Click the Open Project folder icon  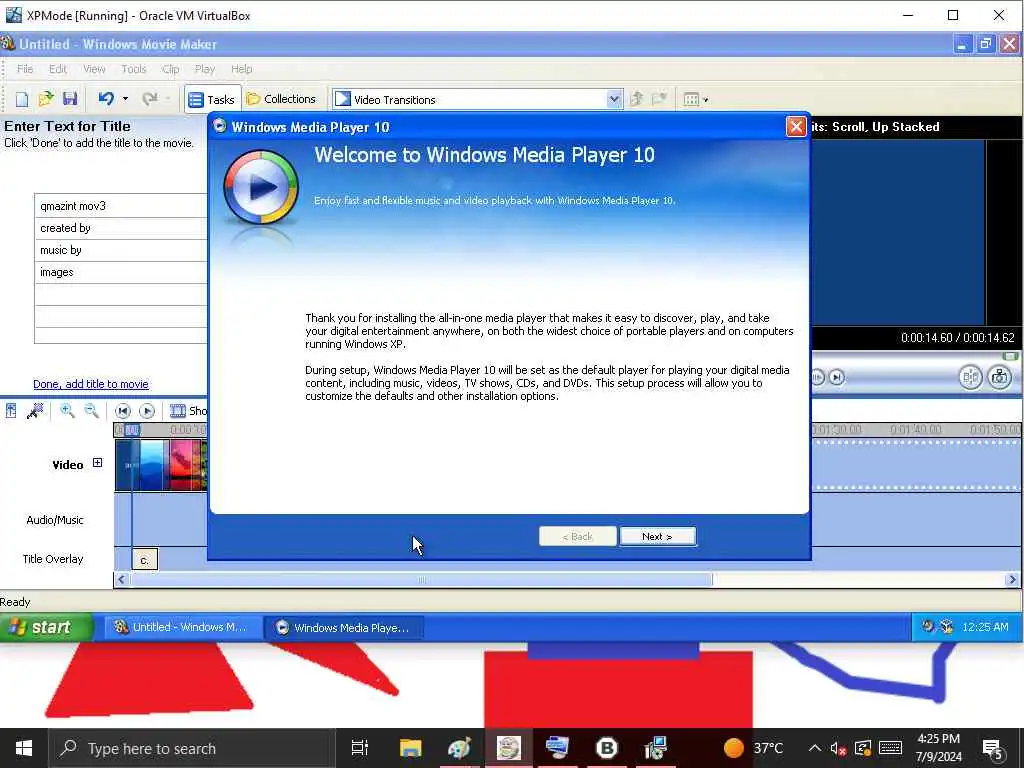click(46, 99)
